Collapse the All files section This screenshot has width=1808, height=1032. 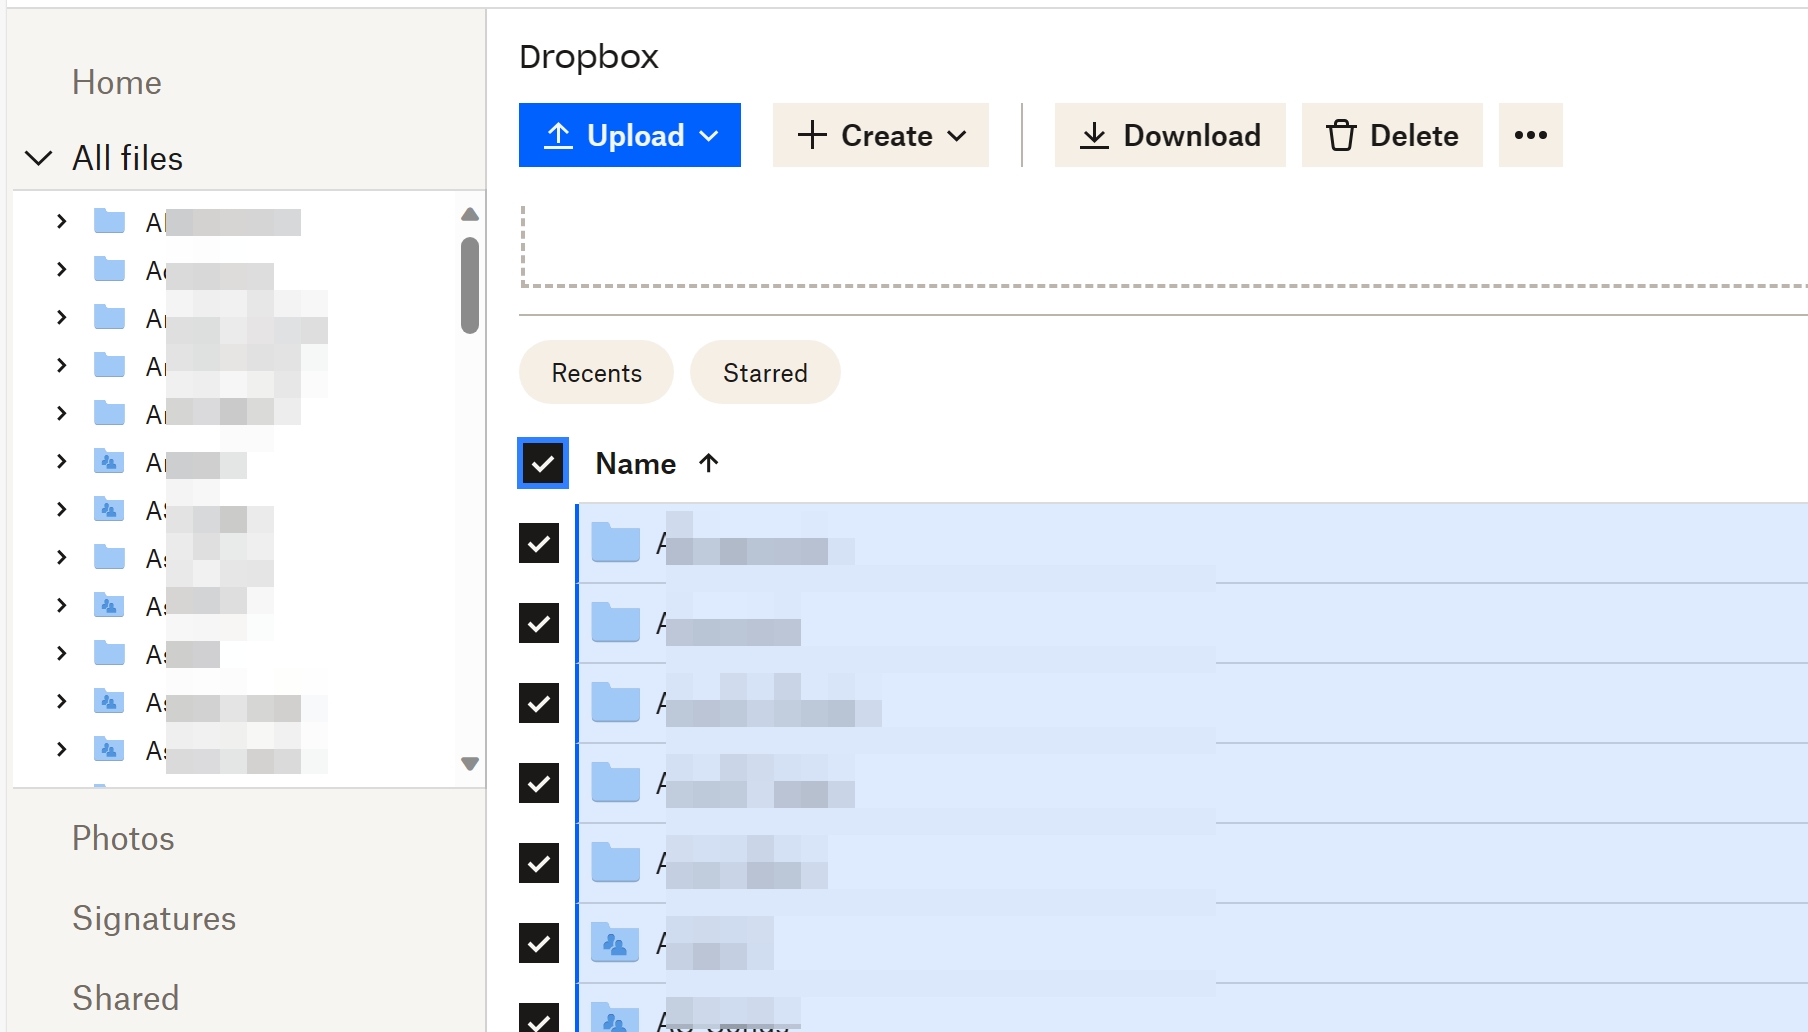tap(38, 157)
